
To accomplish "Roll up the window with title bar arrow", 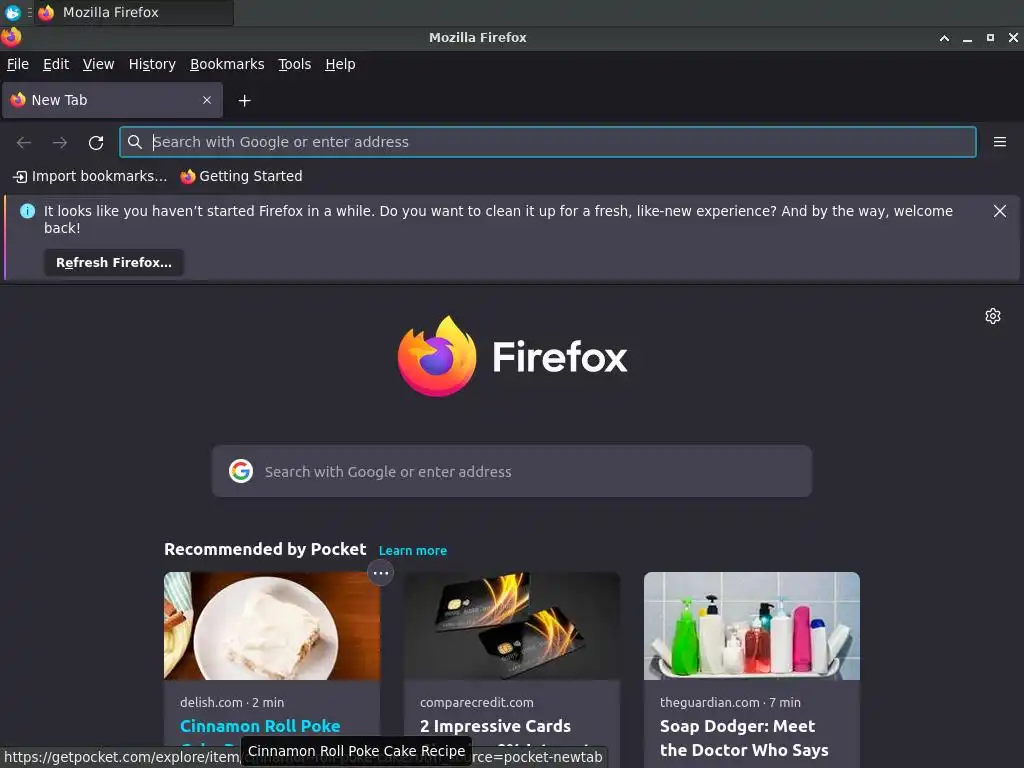I will click(944, 38).
